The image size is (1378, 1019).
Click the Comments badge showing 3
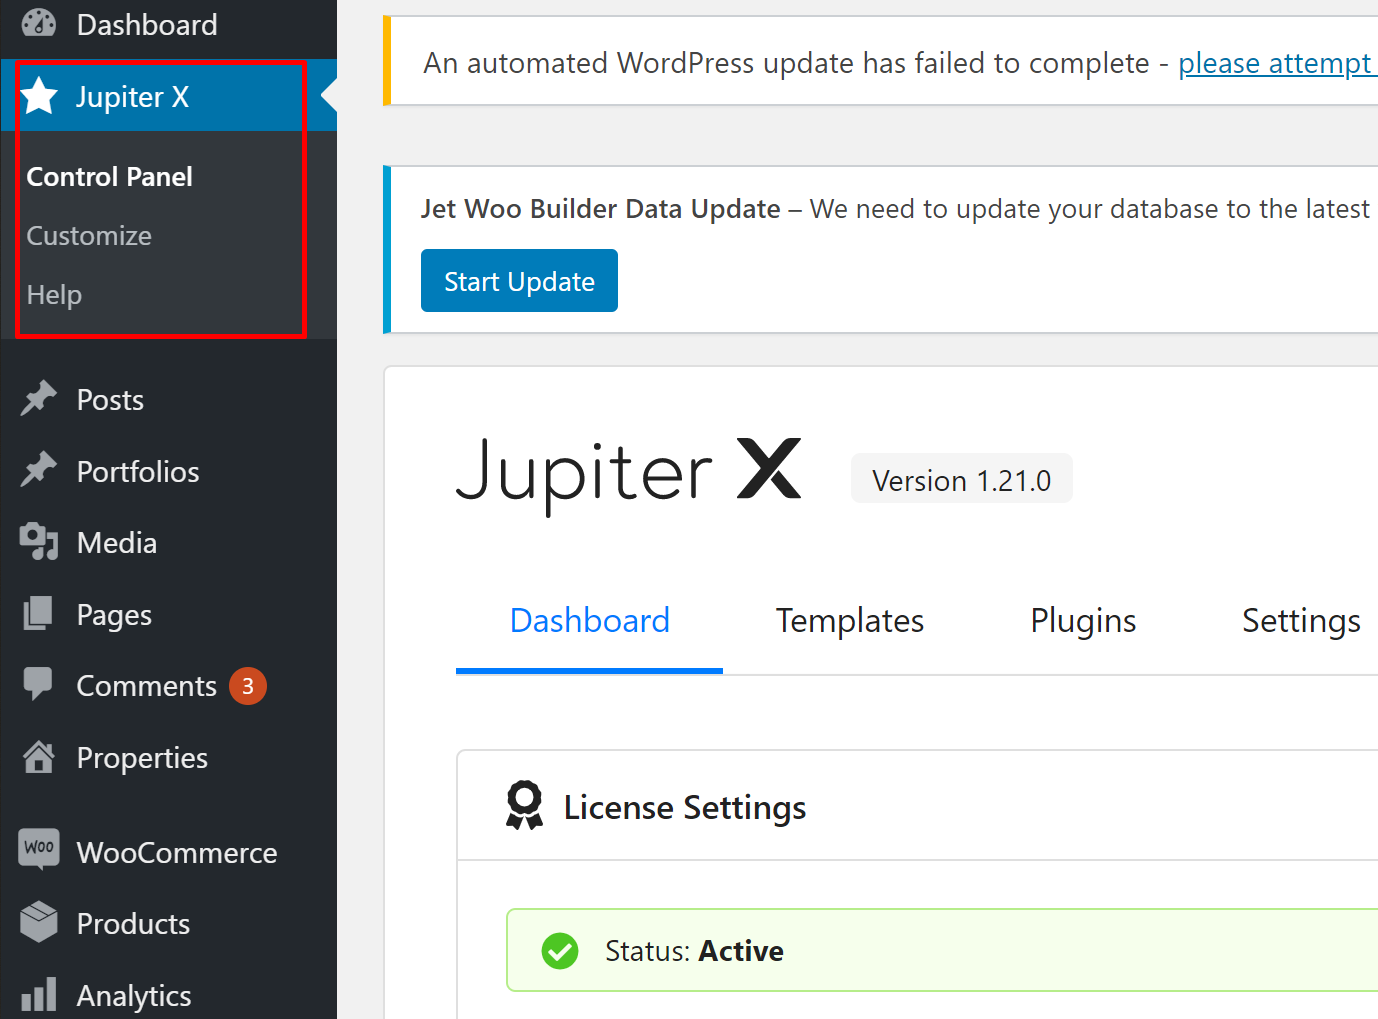(x=248, y=686)
